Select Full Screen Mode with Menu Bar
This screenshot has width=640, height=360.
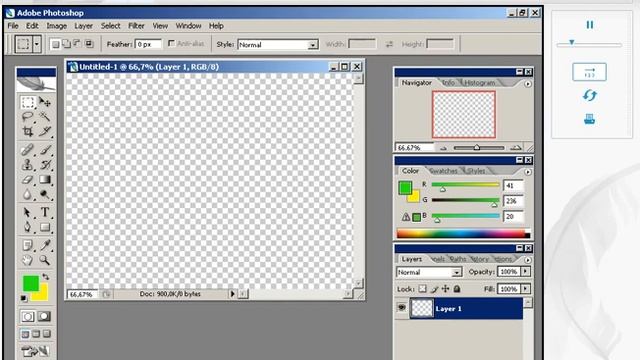36,334
